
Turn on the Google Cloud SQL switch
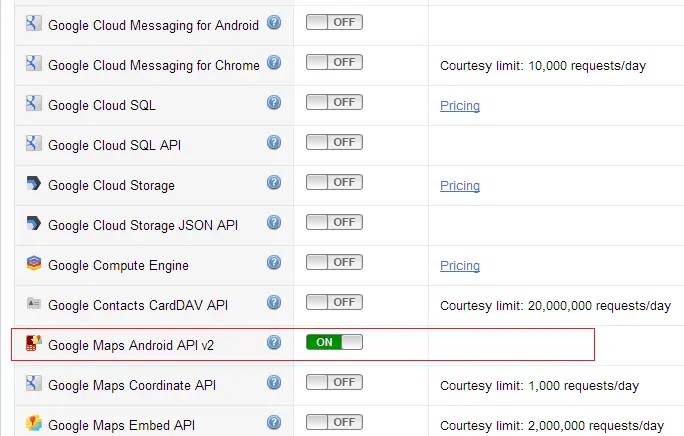point(334,102)
